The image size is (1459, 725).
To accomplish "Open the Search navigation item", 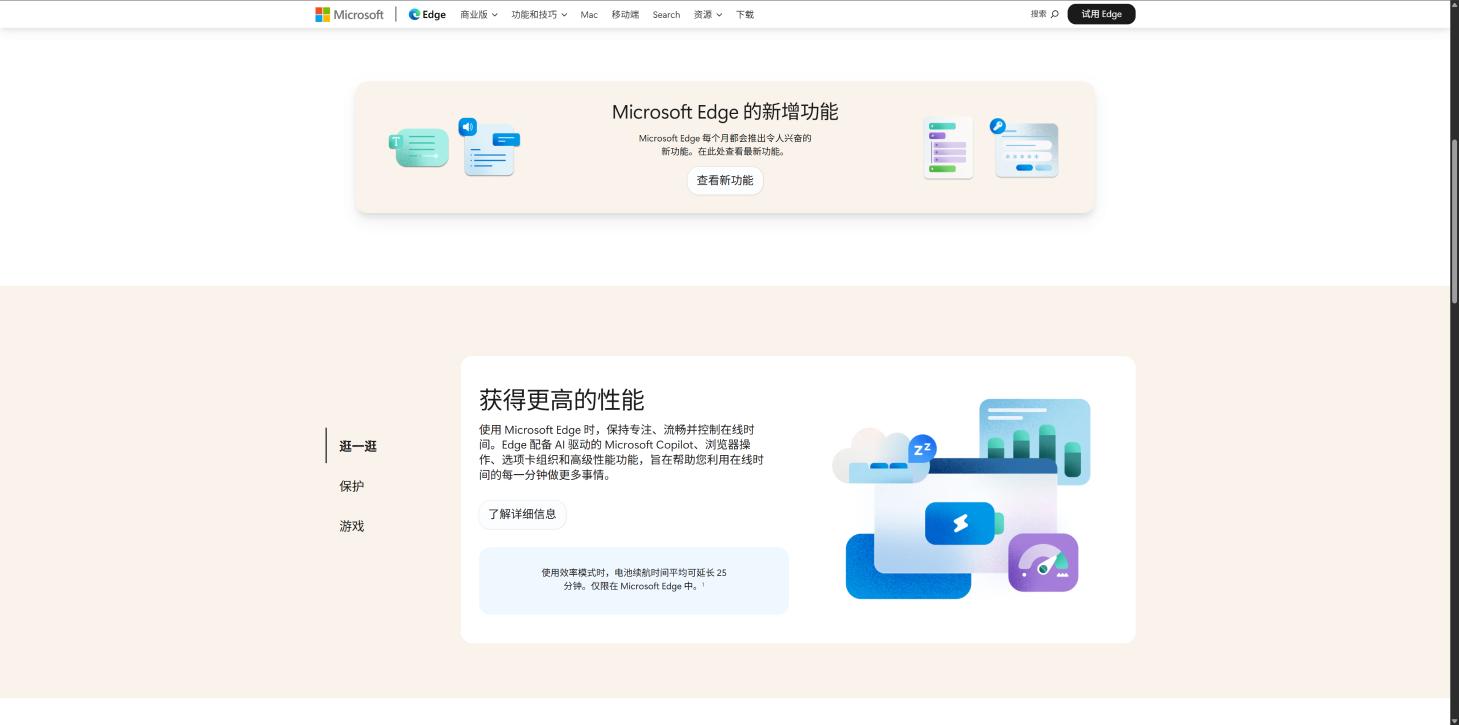I will pyautogui.click(x=666, y=15).
